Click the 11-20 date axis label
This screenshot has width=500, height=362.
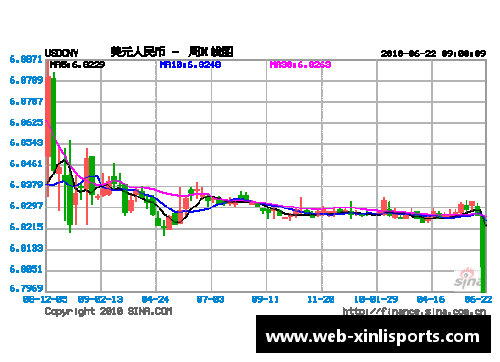click(x=320, y=299)
